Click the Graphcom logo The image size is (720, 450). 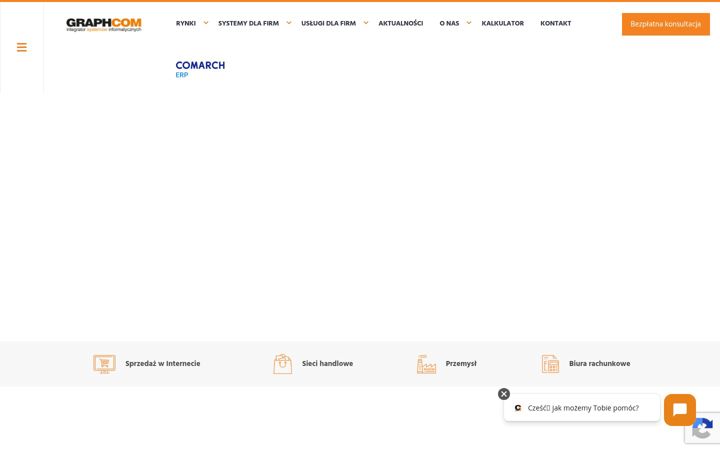pyautogui.click(x=104, y=24)
